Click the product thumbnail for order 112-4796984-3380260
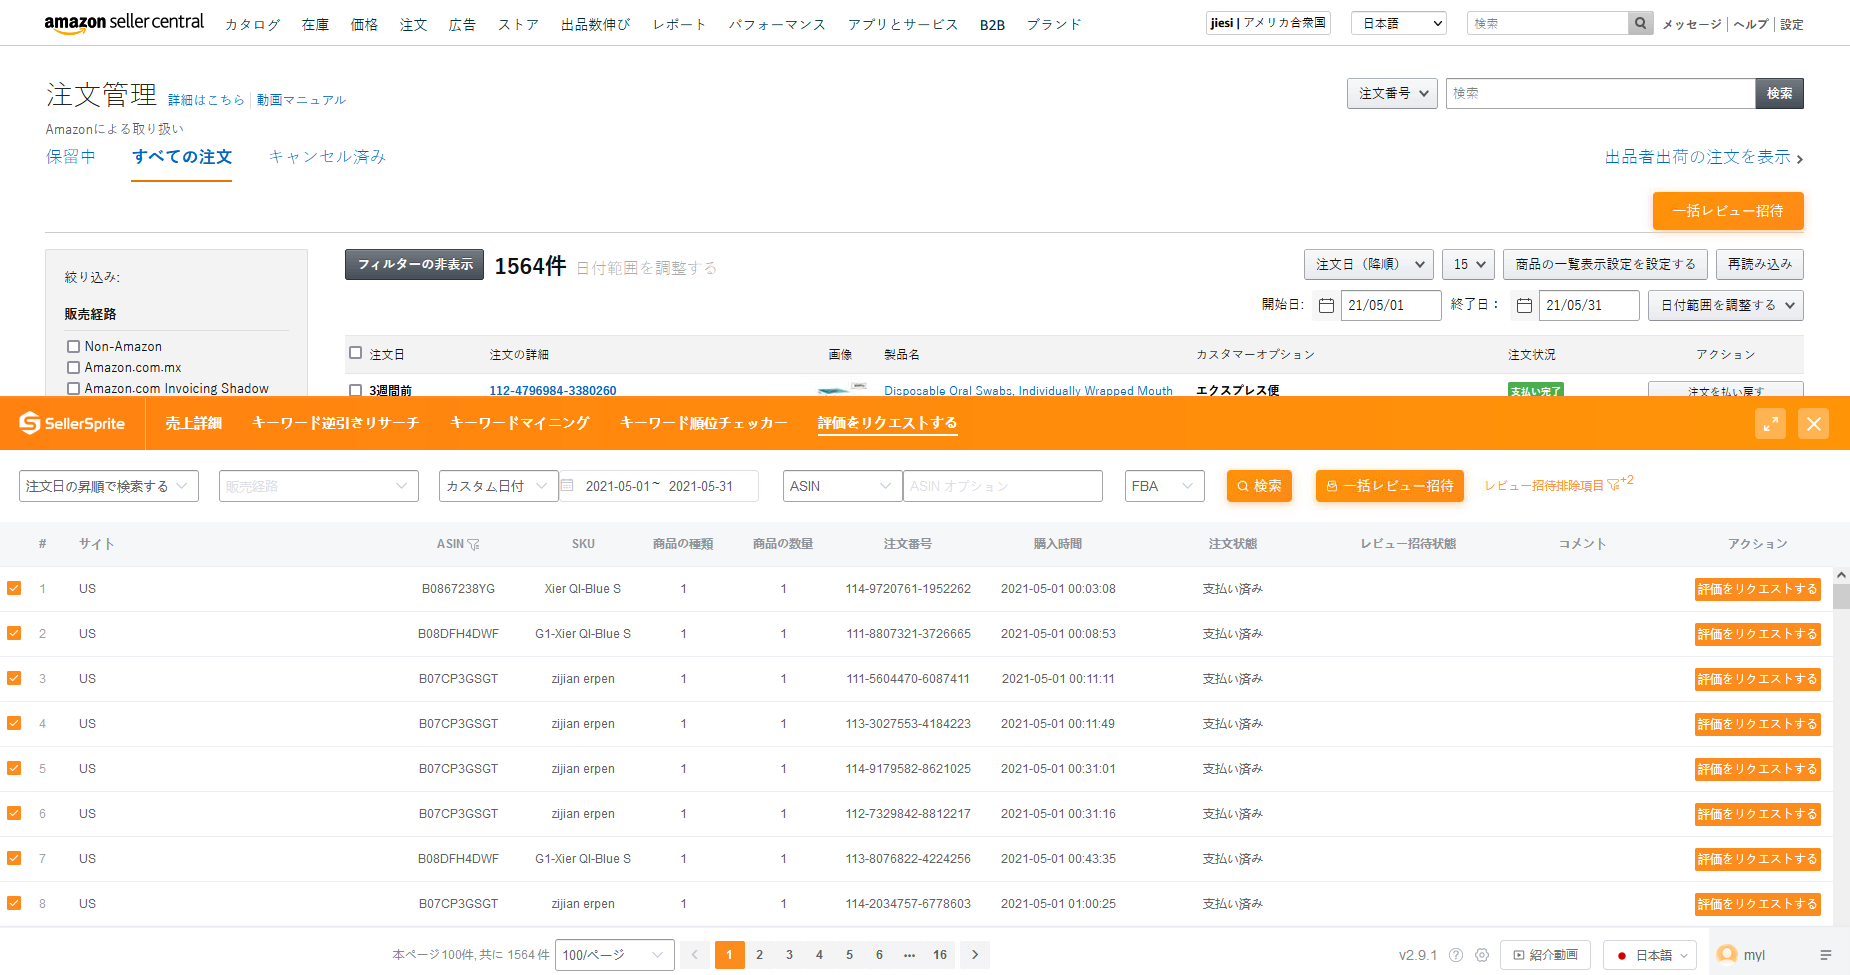Viewport: 1850px width, 975px height. click(842, 389)
